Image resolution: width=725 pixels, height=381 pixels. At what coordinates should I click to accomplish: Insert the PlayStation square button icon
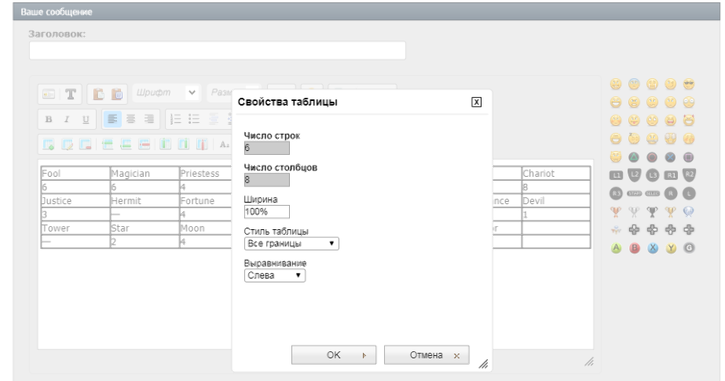[x=688, y=157]
